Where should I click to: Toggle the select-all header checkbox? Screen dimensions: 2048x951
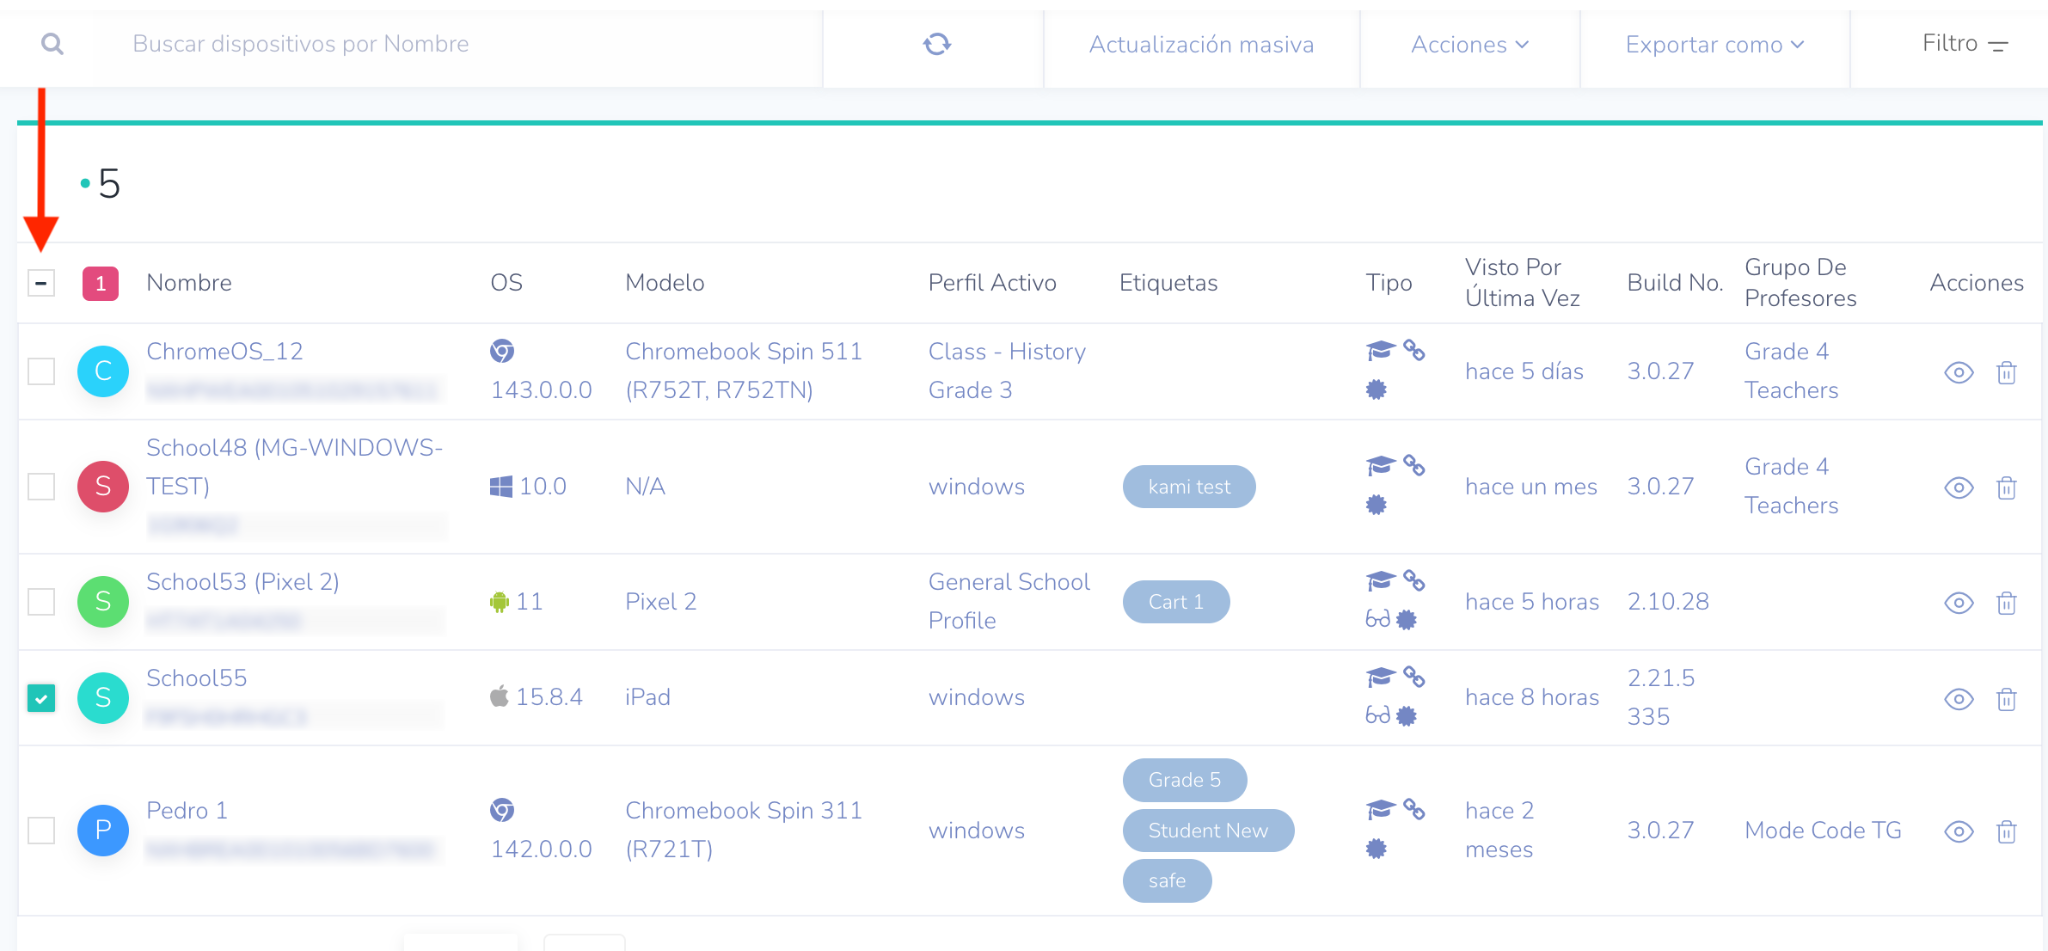point(41,283)
